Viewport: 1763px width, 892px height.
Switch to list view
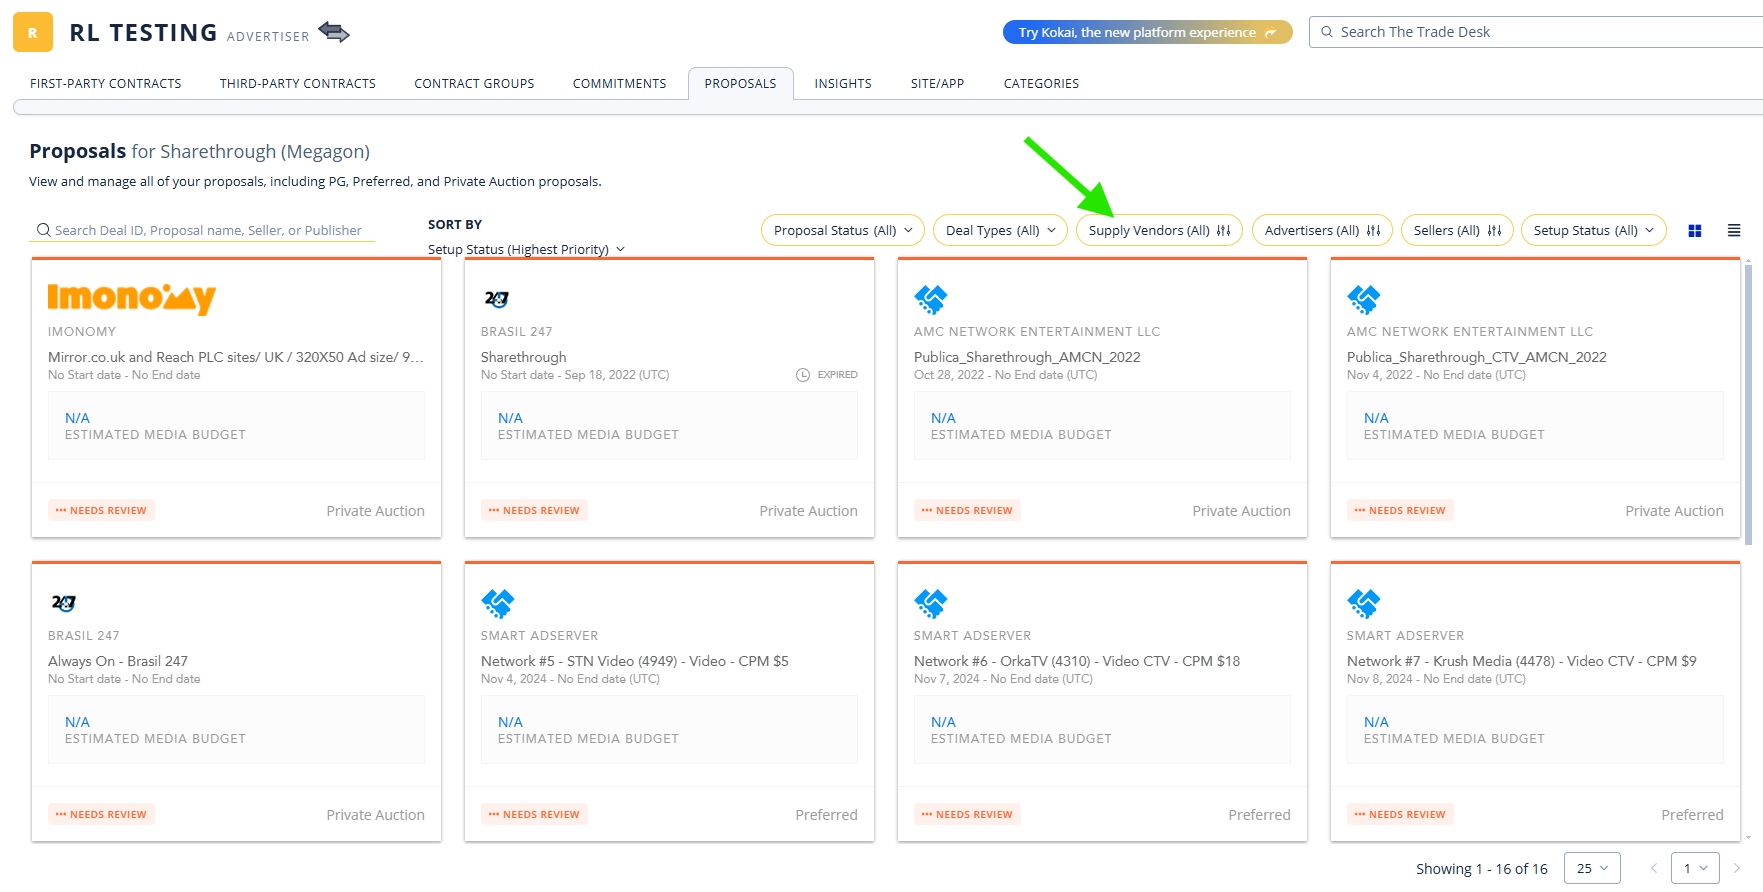pyautogui.click(x=1734, y=231)
